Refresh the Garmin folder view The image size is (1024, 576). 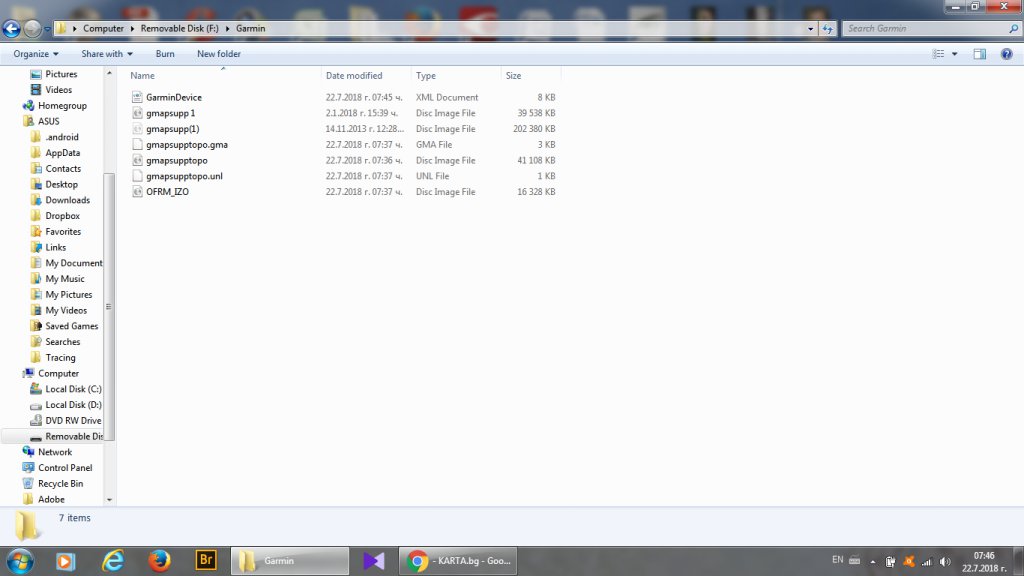tap(827, 29)
